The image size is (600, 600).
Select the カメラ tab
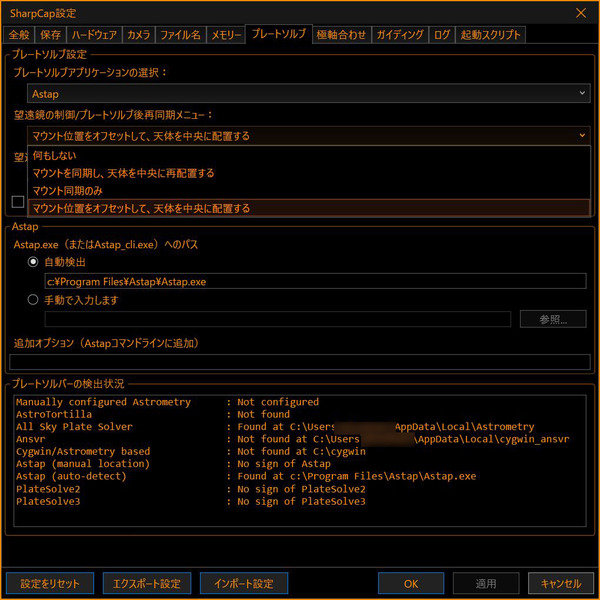pyautogui.click(x=139, y=35)
